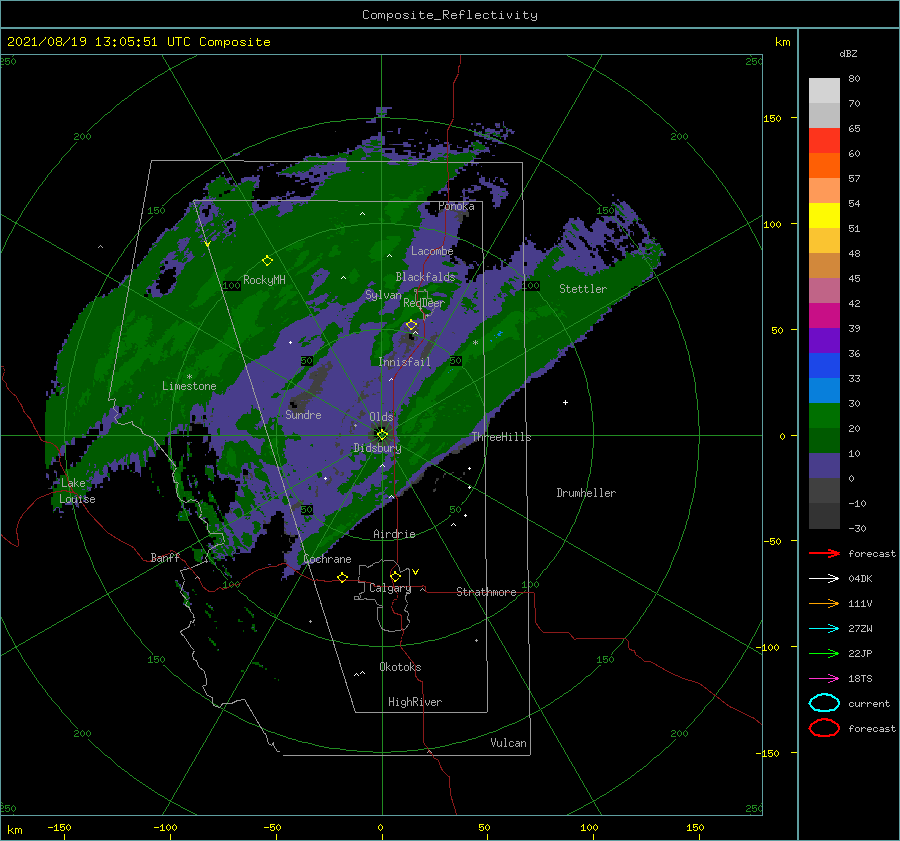
Task: Select the yellow diamond marker below Cochrane
Action: click(343, 577)
